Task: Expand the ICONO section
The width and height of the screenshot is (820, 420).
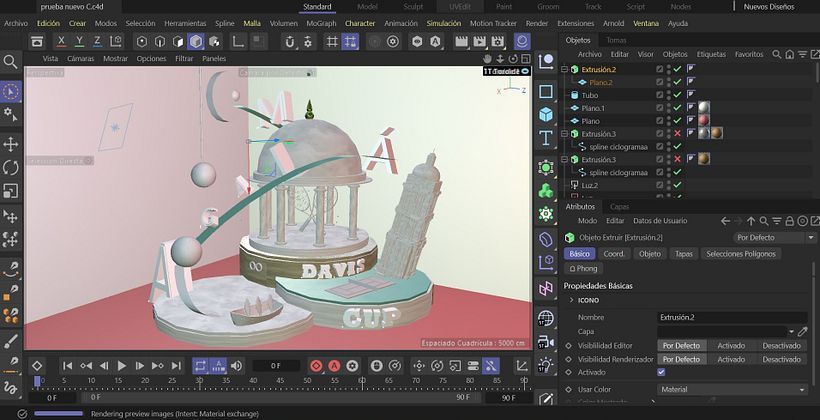Action: point(572,301)
